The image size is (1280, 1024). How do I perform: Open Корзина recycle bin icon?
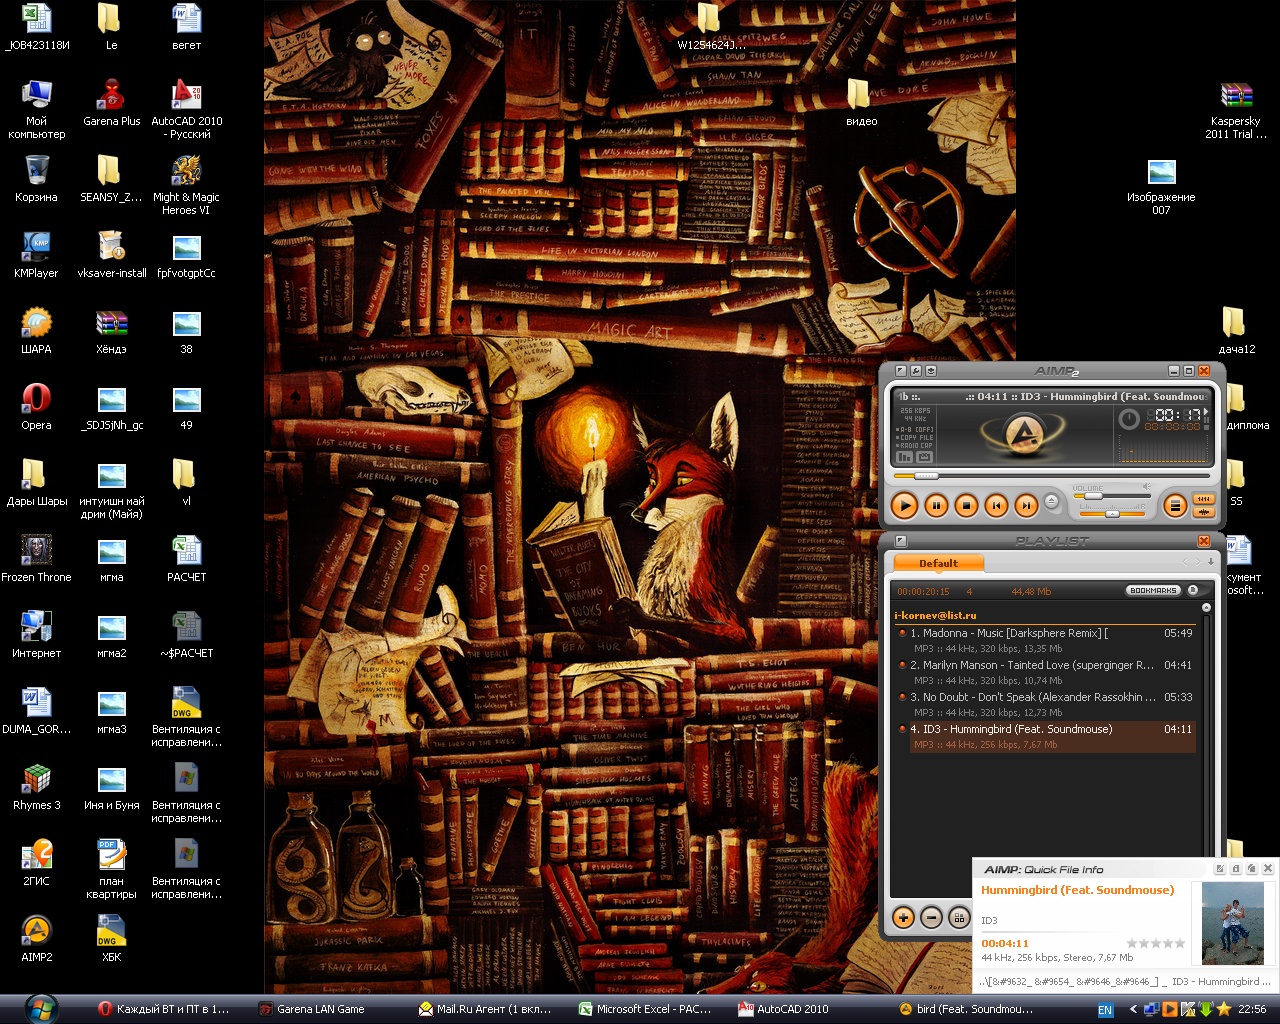click(x=36, y=179)
